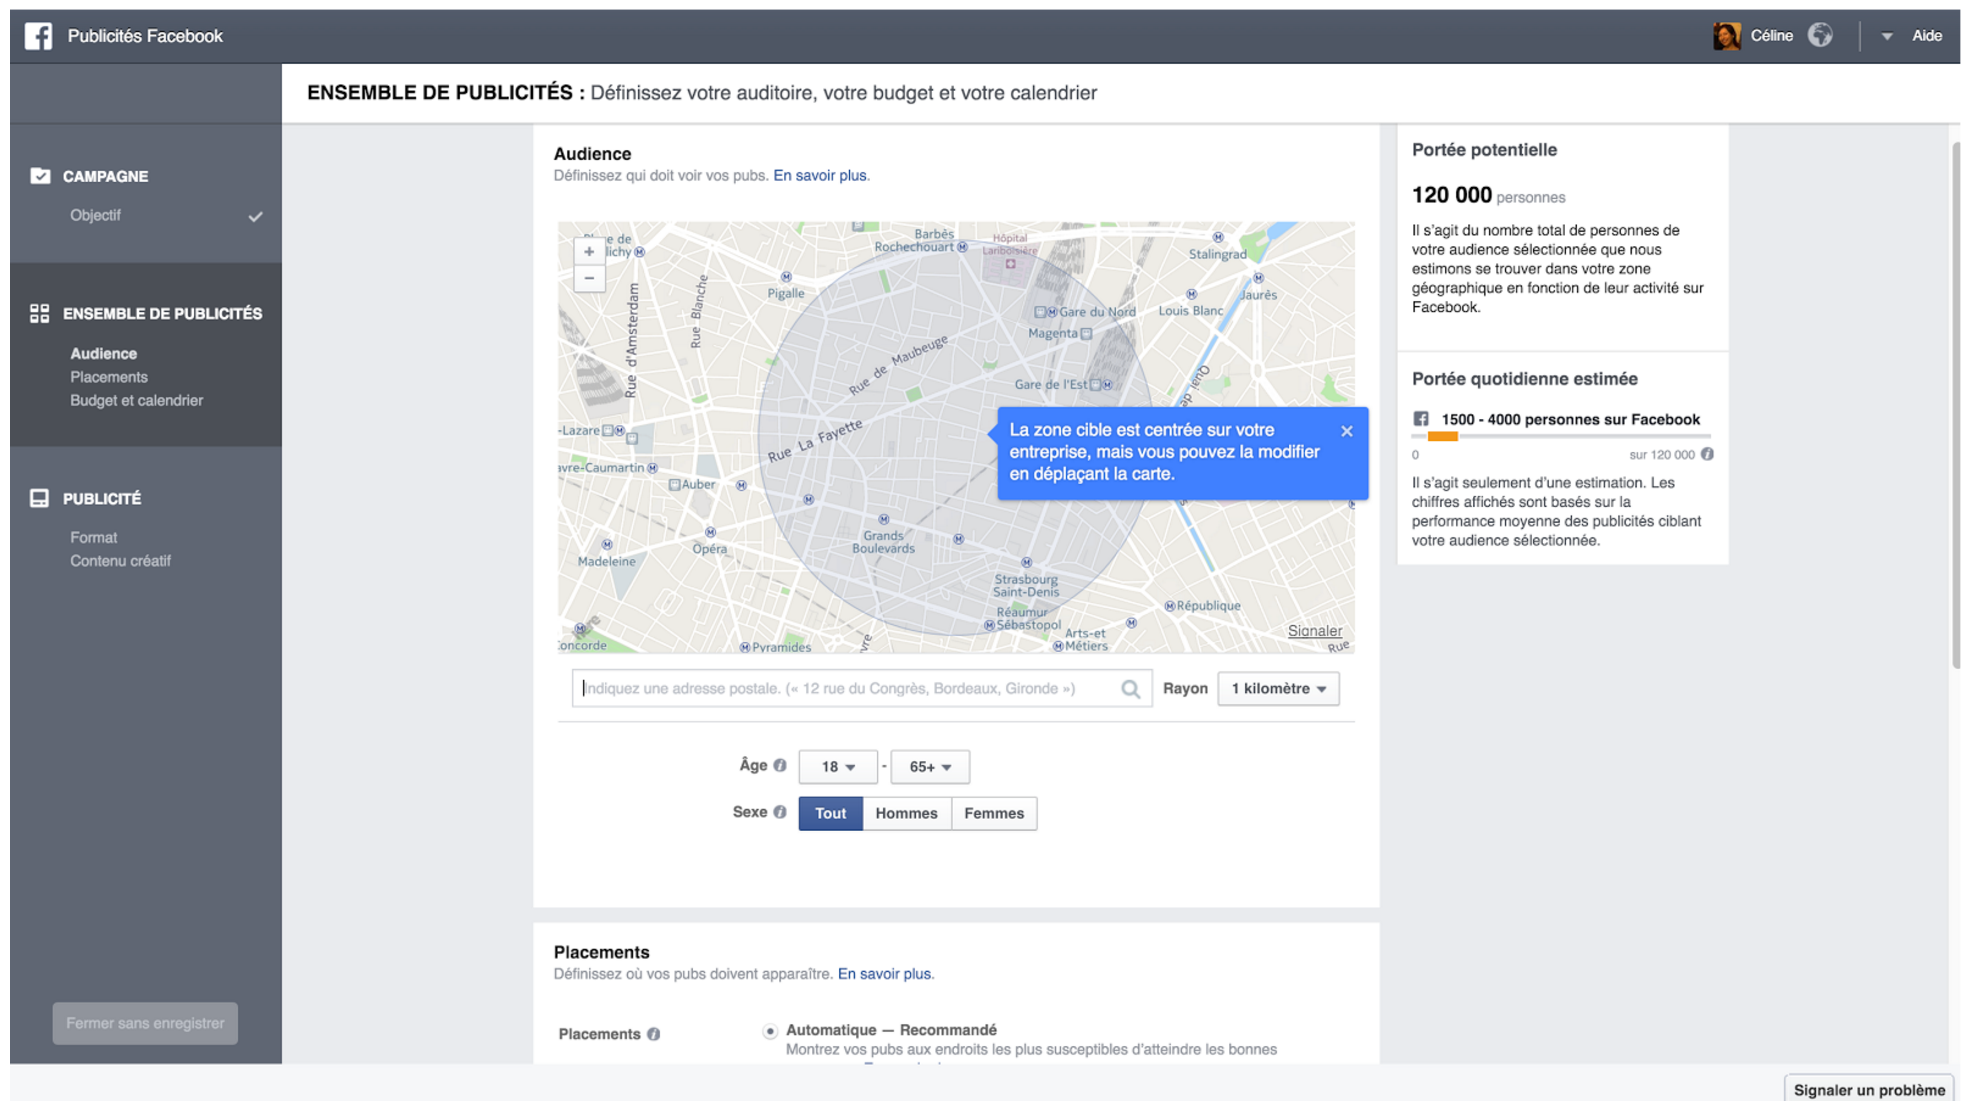
Task: Open the account dropdown arrow near Aide
Action: (1887, 37)
